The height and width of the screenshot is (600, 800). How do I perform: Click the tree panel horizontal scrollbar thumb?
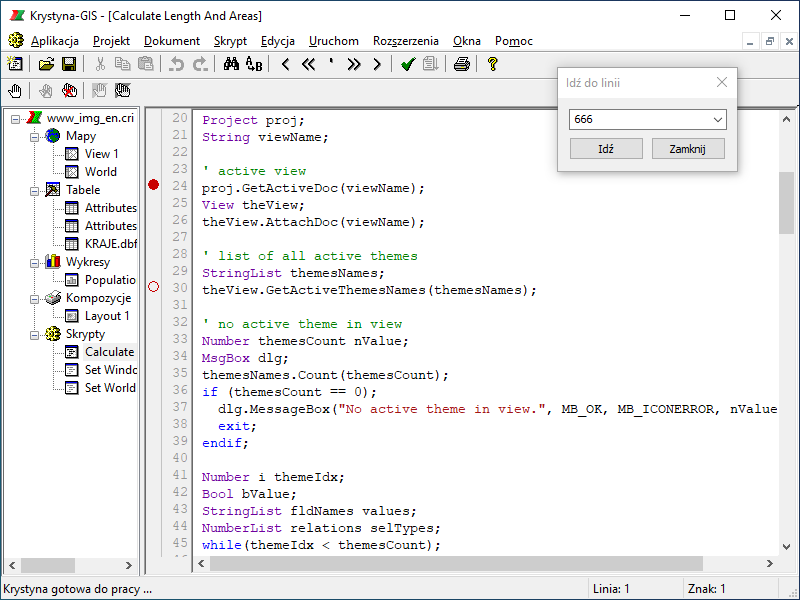pyautogui.click(x=48, y=565)
